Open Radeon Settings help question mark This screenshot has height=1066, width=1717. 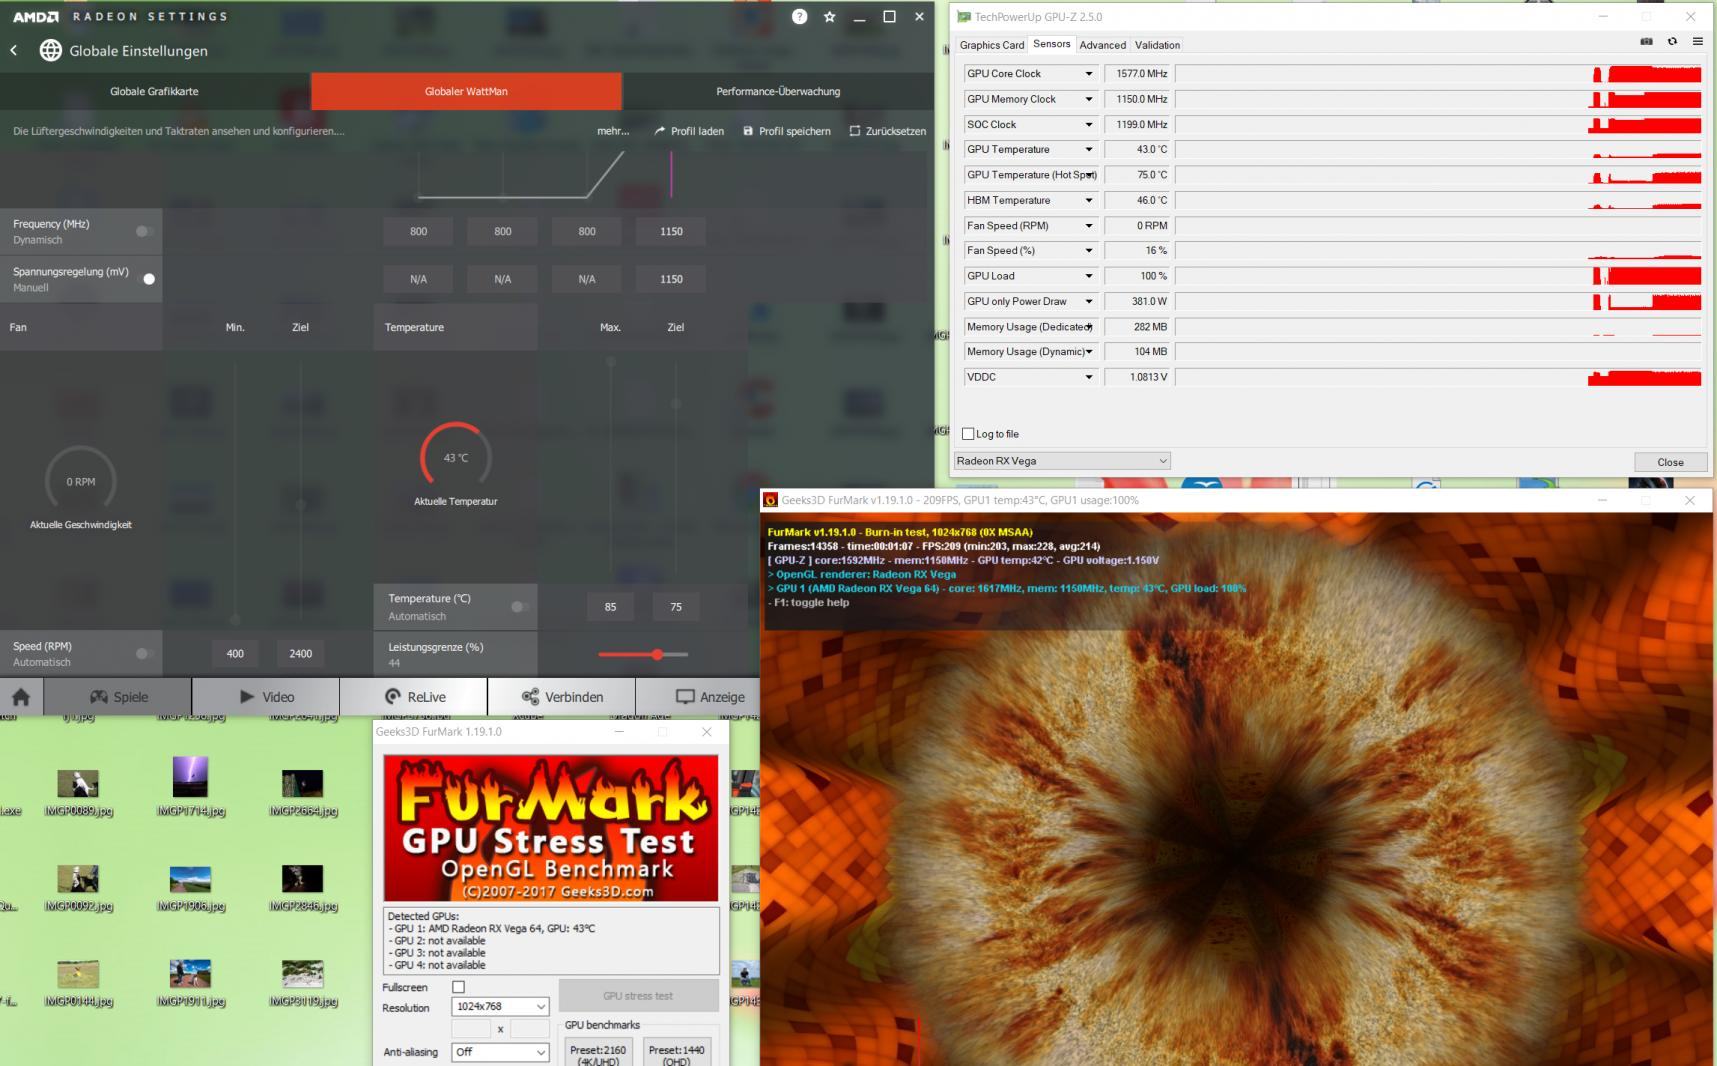(x=799, y=17)
